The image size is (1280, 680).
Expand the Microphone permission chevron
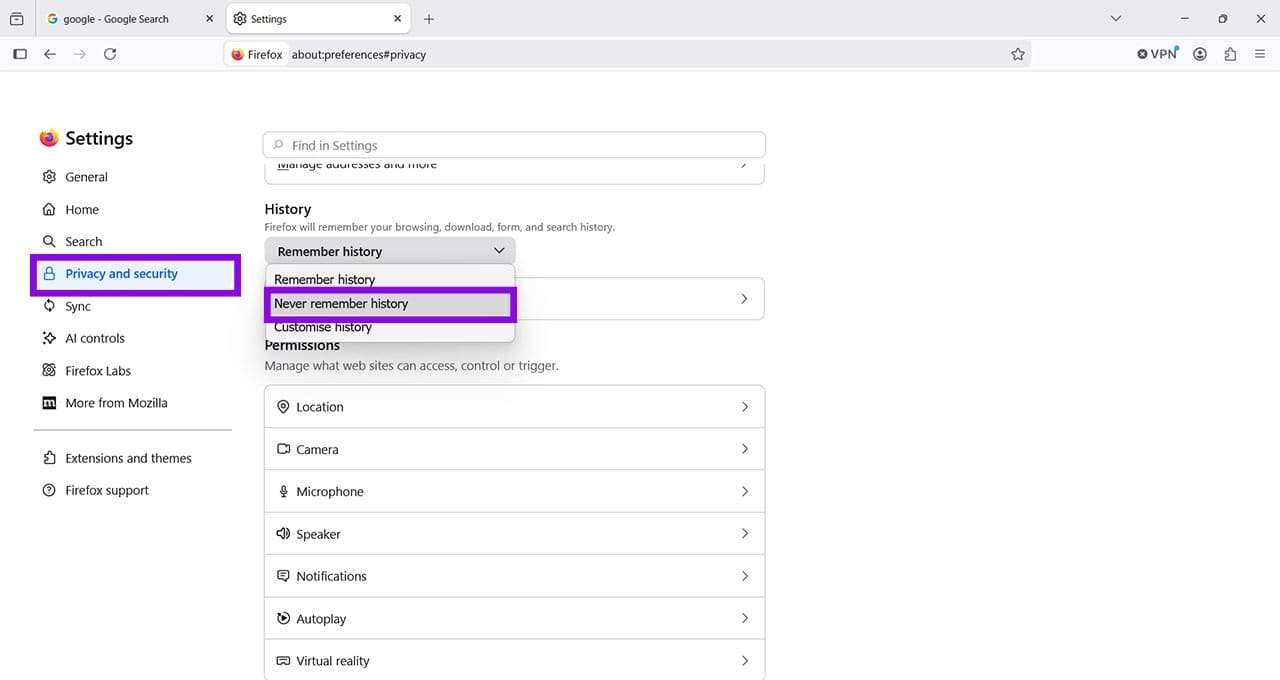click(x=745, y=491)
